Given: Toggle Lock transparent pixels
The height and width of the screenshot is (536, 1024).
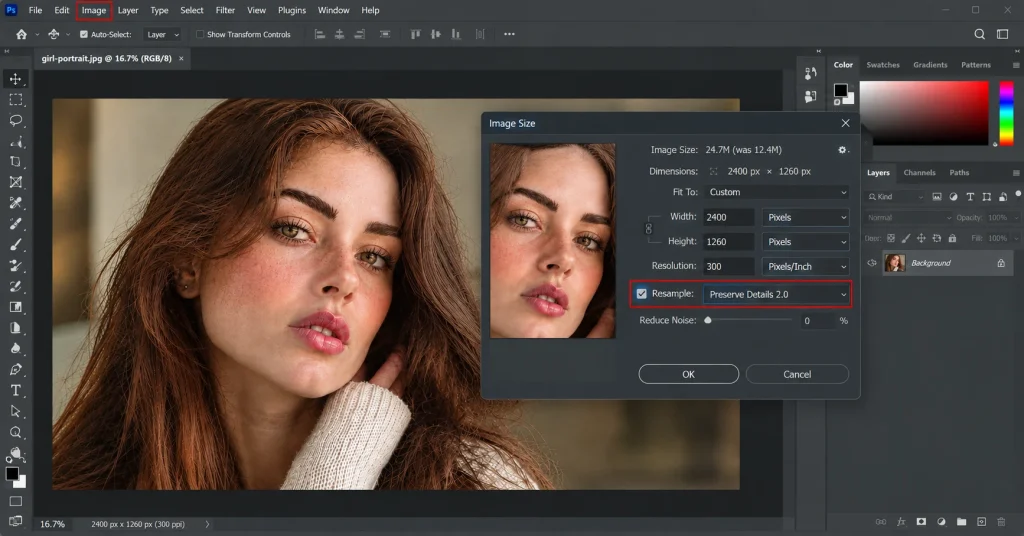Looking at the screenshot, I should coord(891,238).
